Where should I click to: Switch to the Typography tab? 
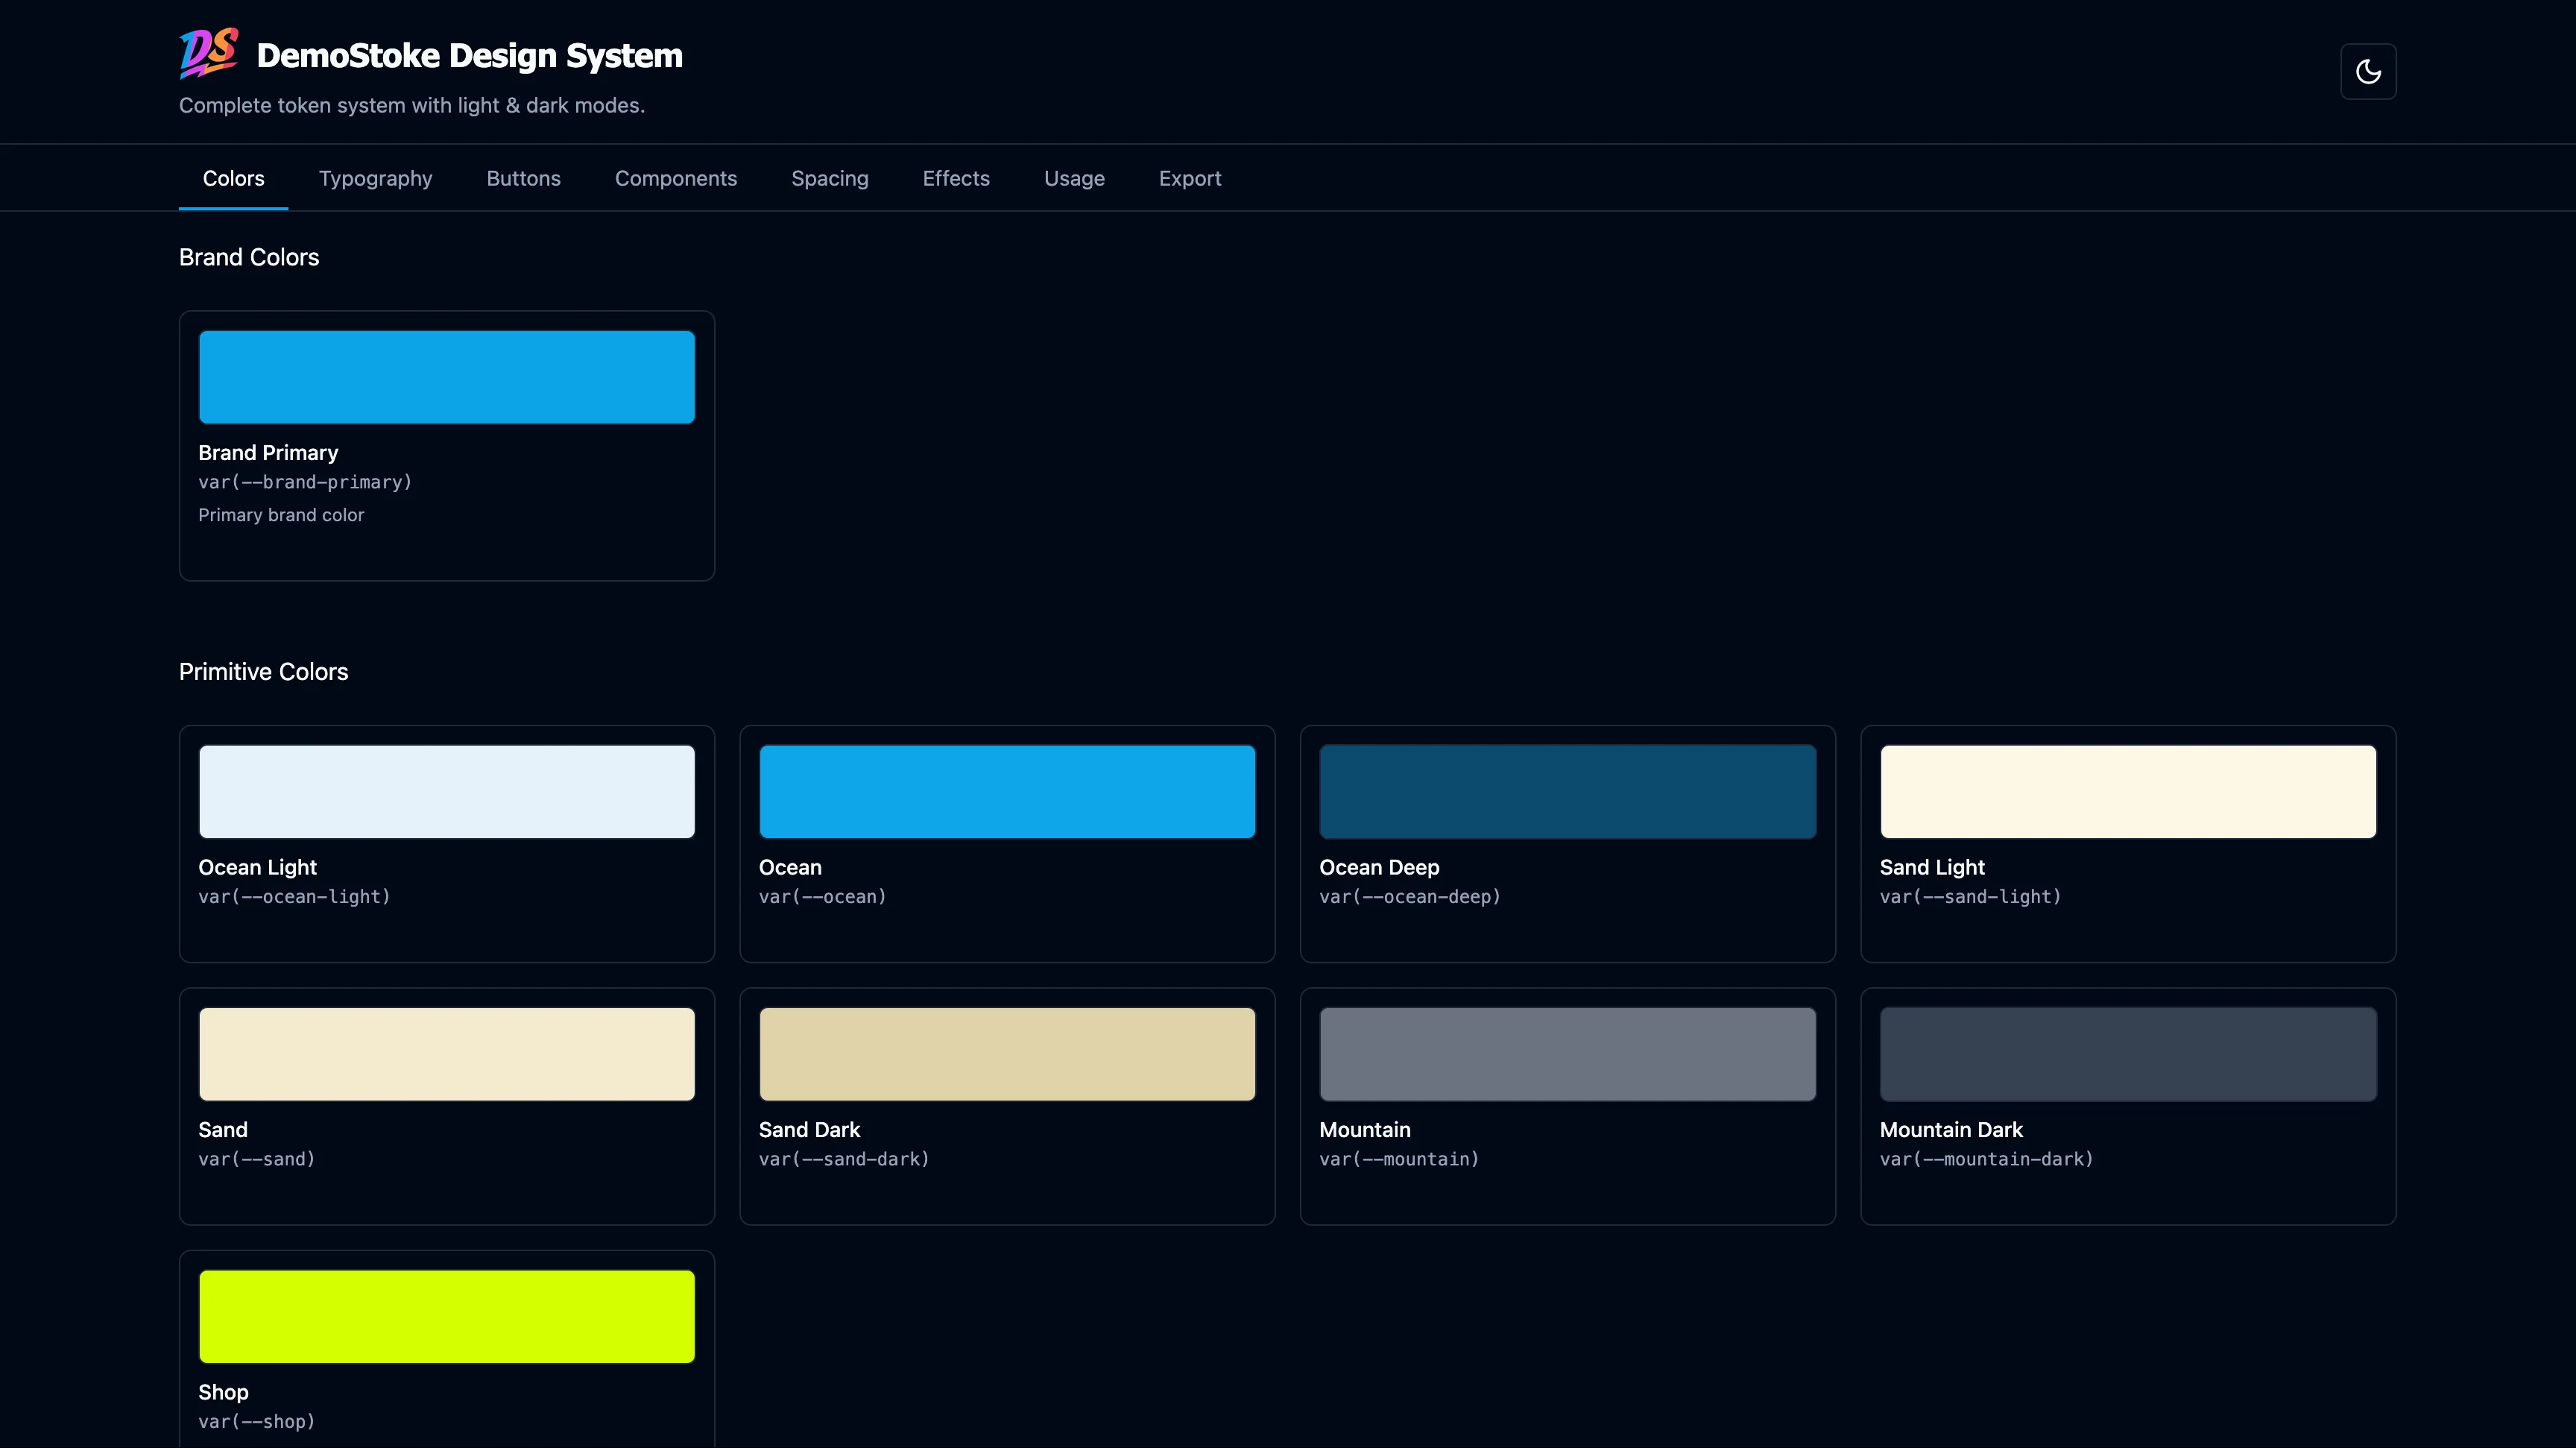click(375, 178)
